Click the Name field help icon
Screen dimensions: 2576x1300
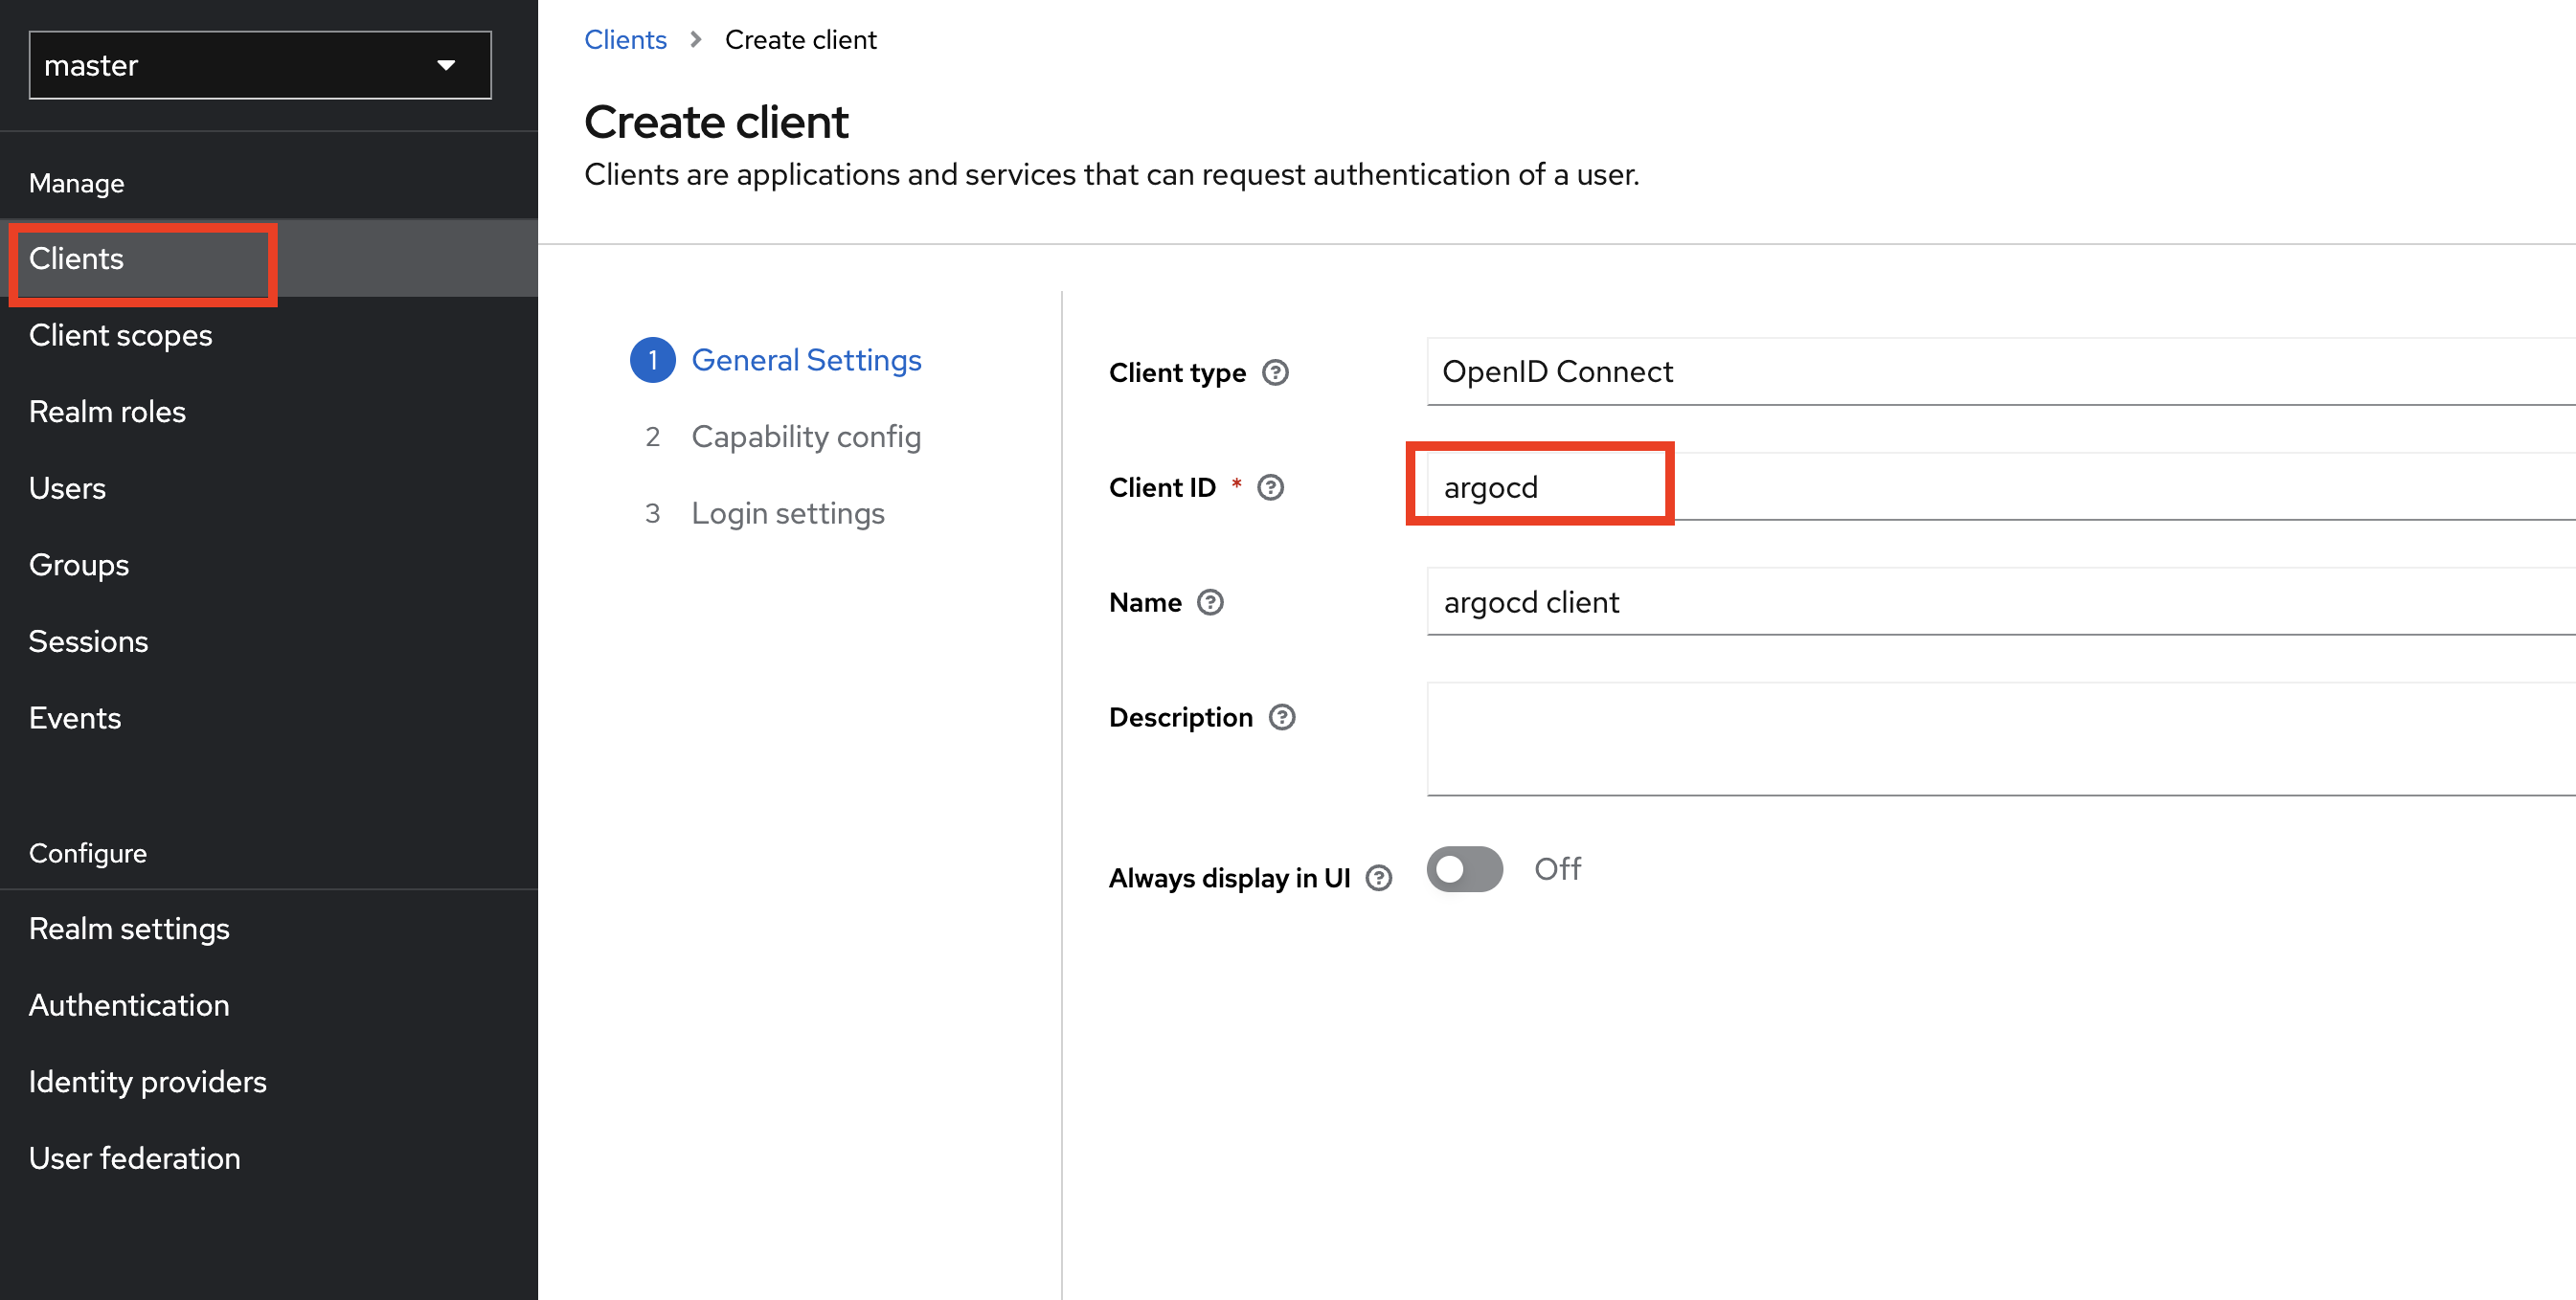pyautogui.click(x=1210, y=602)
